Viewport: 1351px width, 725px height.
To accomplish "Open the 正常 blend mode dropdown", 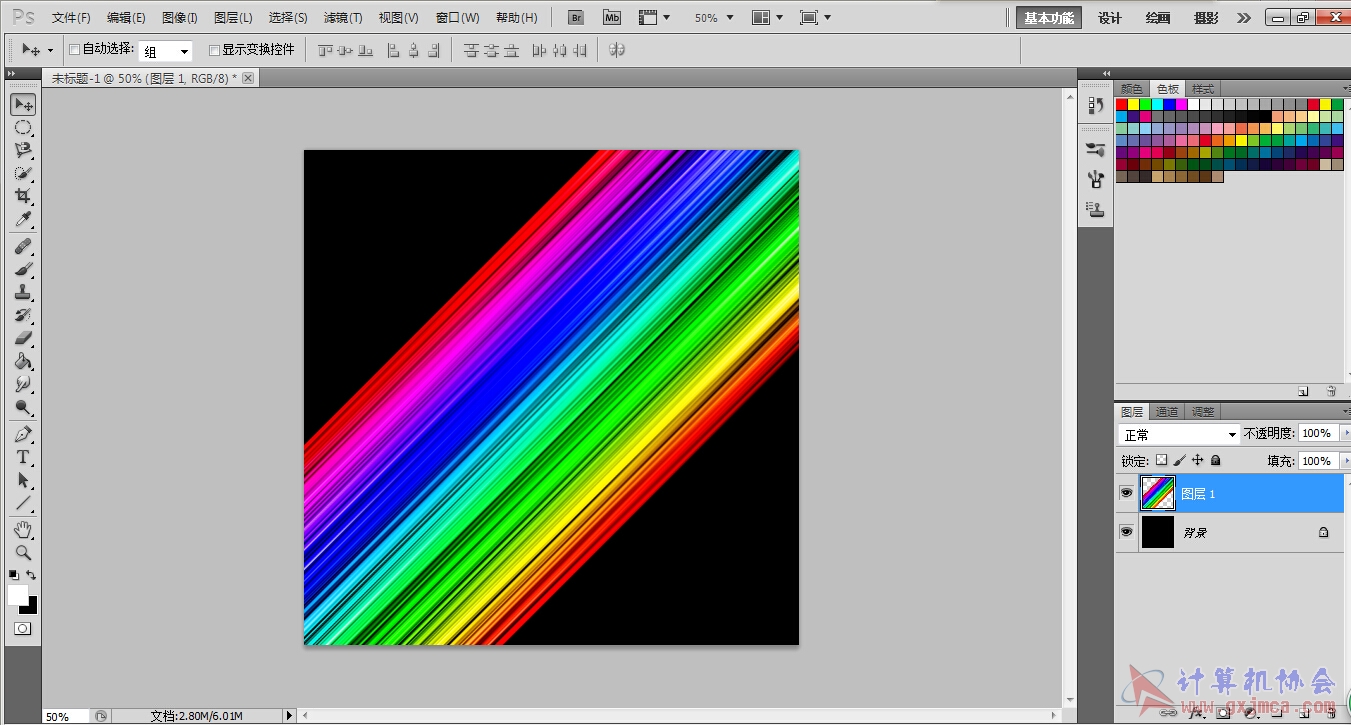I will [x=1179, y=435].
